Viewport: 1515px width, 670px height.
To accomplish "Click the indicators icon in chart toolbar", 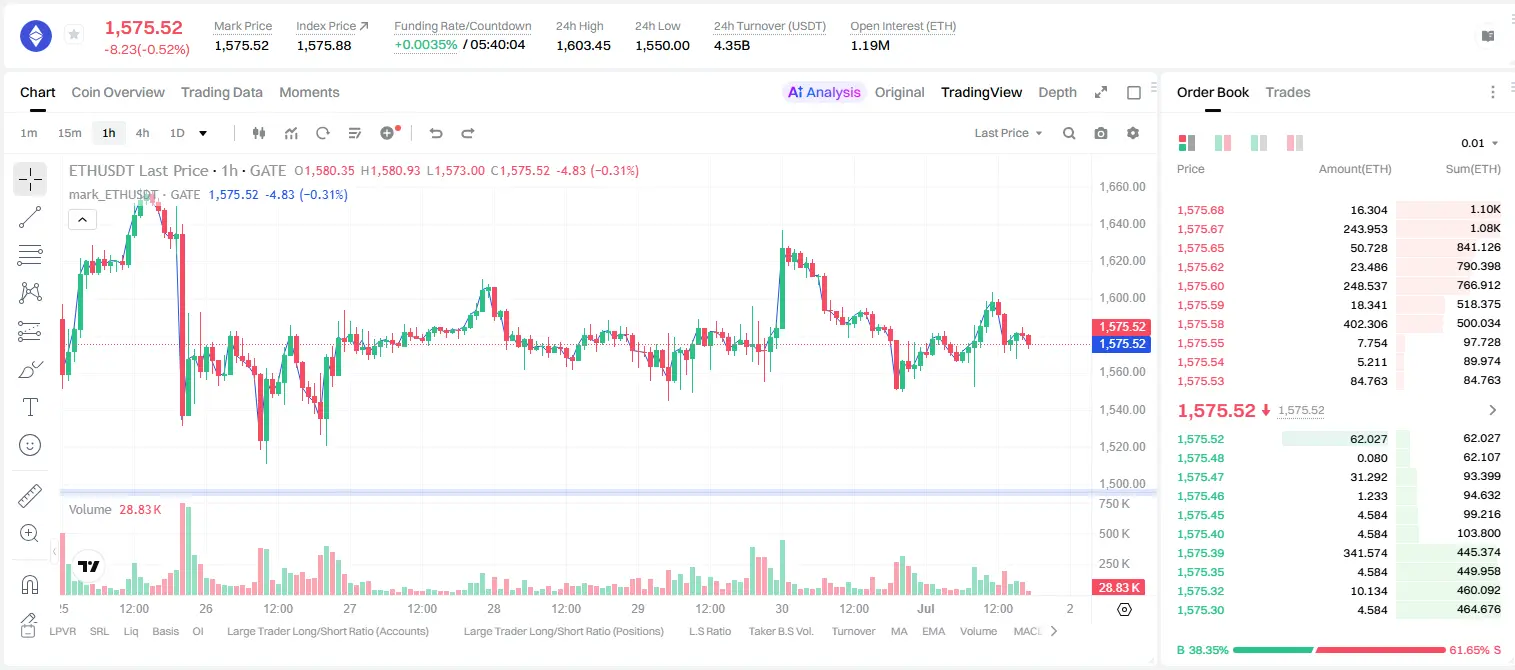I will click(x=291, y=133).
